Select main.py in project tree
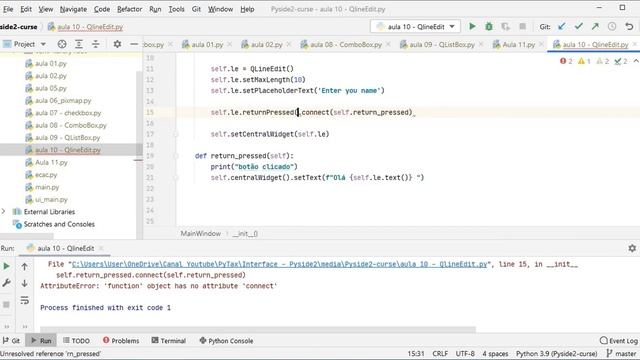This screenshot has width=640, height=360. click(47, 187)
